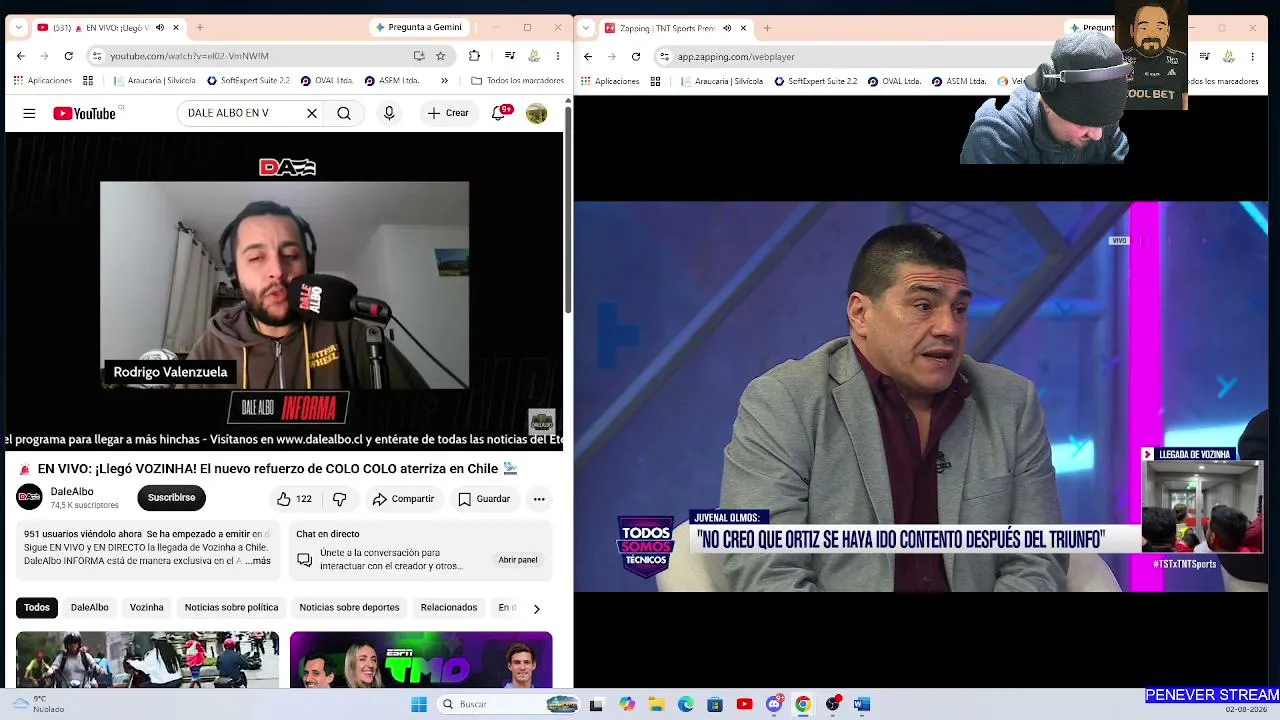Open the Crear menu on YouTube
Viewport: 1280px width, 720px height.
[x=447, y=114]
